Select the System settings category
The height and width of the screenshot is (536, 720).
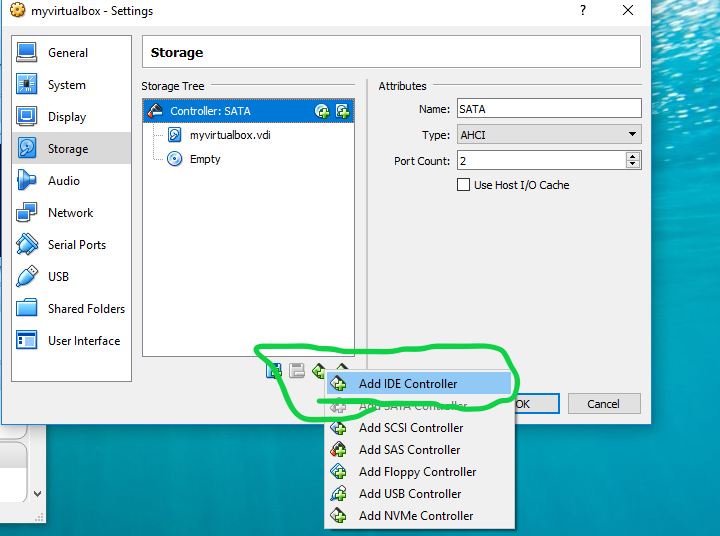coord(66,85)
